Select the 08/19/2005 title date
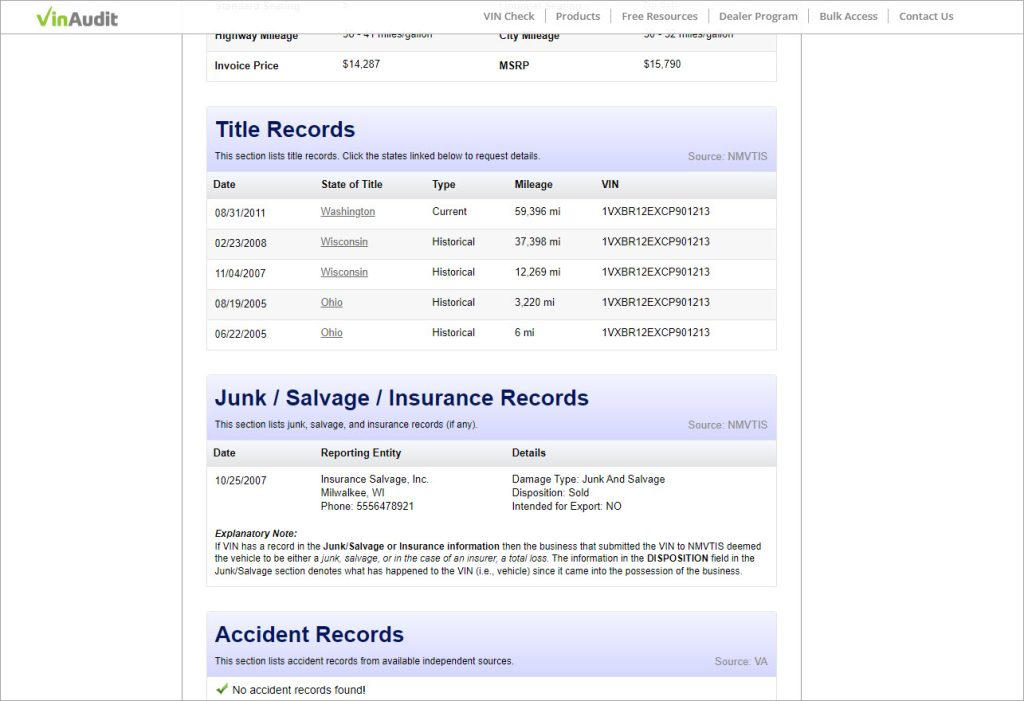1024x701 pixels. [240, 304]
